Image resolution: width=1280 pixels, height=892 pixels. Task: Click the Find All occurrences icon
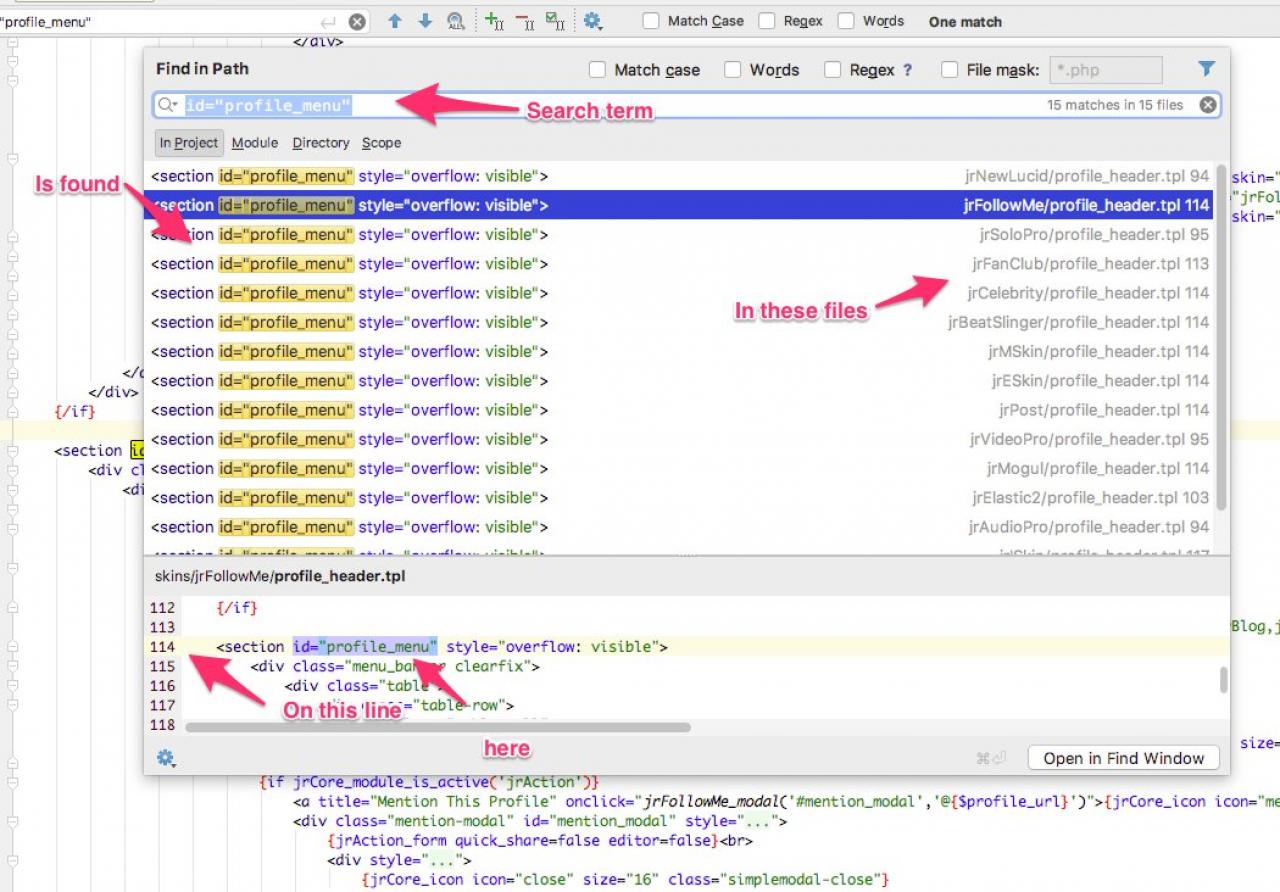(456, 21)
